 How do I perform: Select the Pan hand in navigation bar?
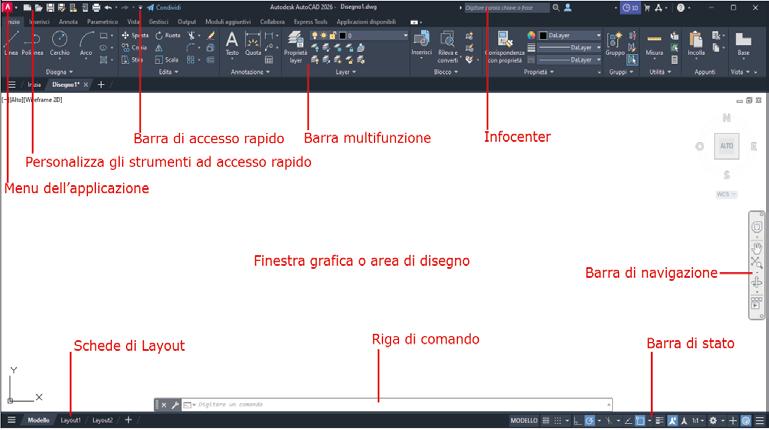(756, 248)
